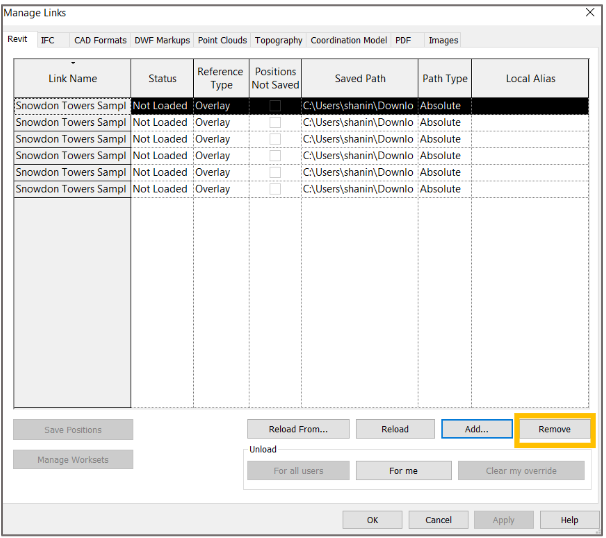
Task: Click Saved Path cell in sixth row
Action: pyautogui.click(x=359, y=189)
